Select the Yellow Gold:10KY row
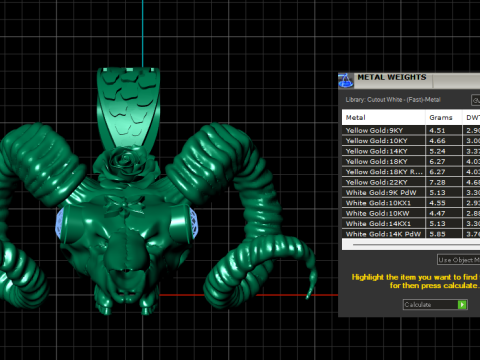Viewport: 480px width, 360px height. pos(411,141)
